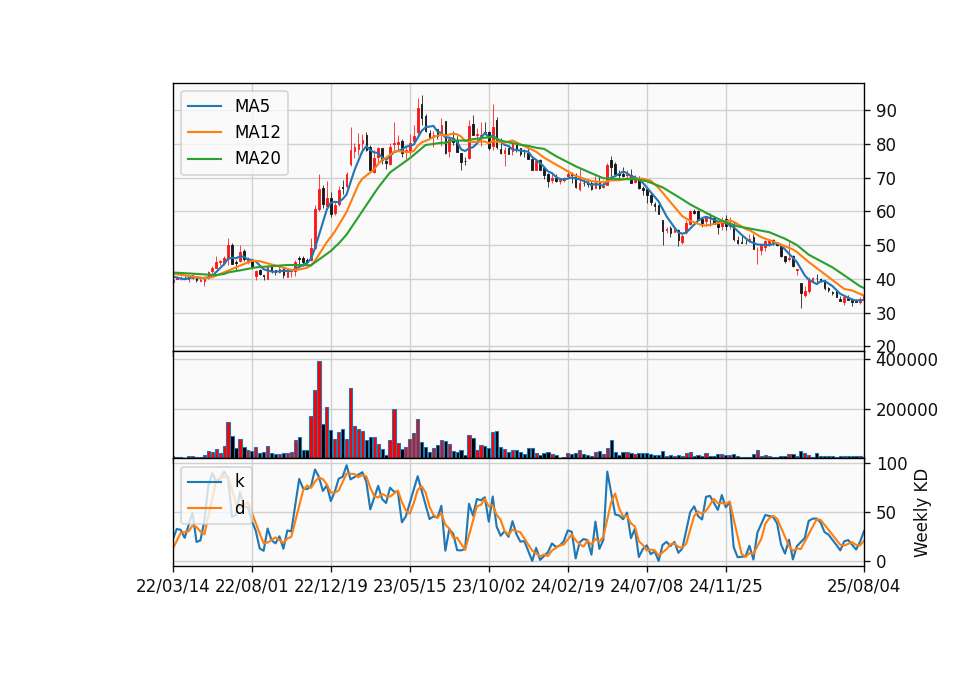Click the 90 price axis label
Viewport: 960px width, 690px height.
886,111
